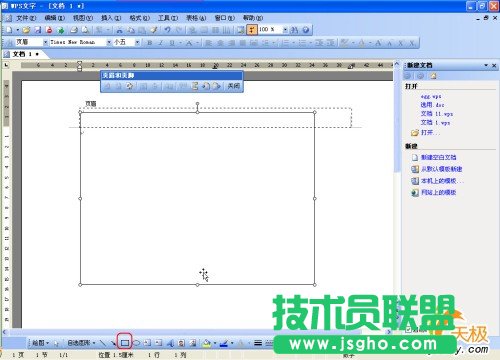Viewport: 500px width, 360px height.
Task: Open recent file 文档 1.wps
Action: click(435, 123)
